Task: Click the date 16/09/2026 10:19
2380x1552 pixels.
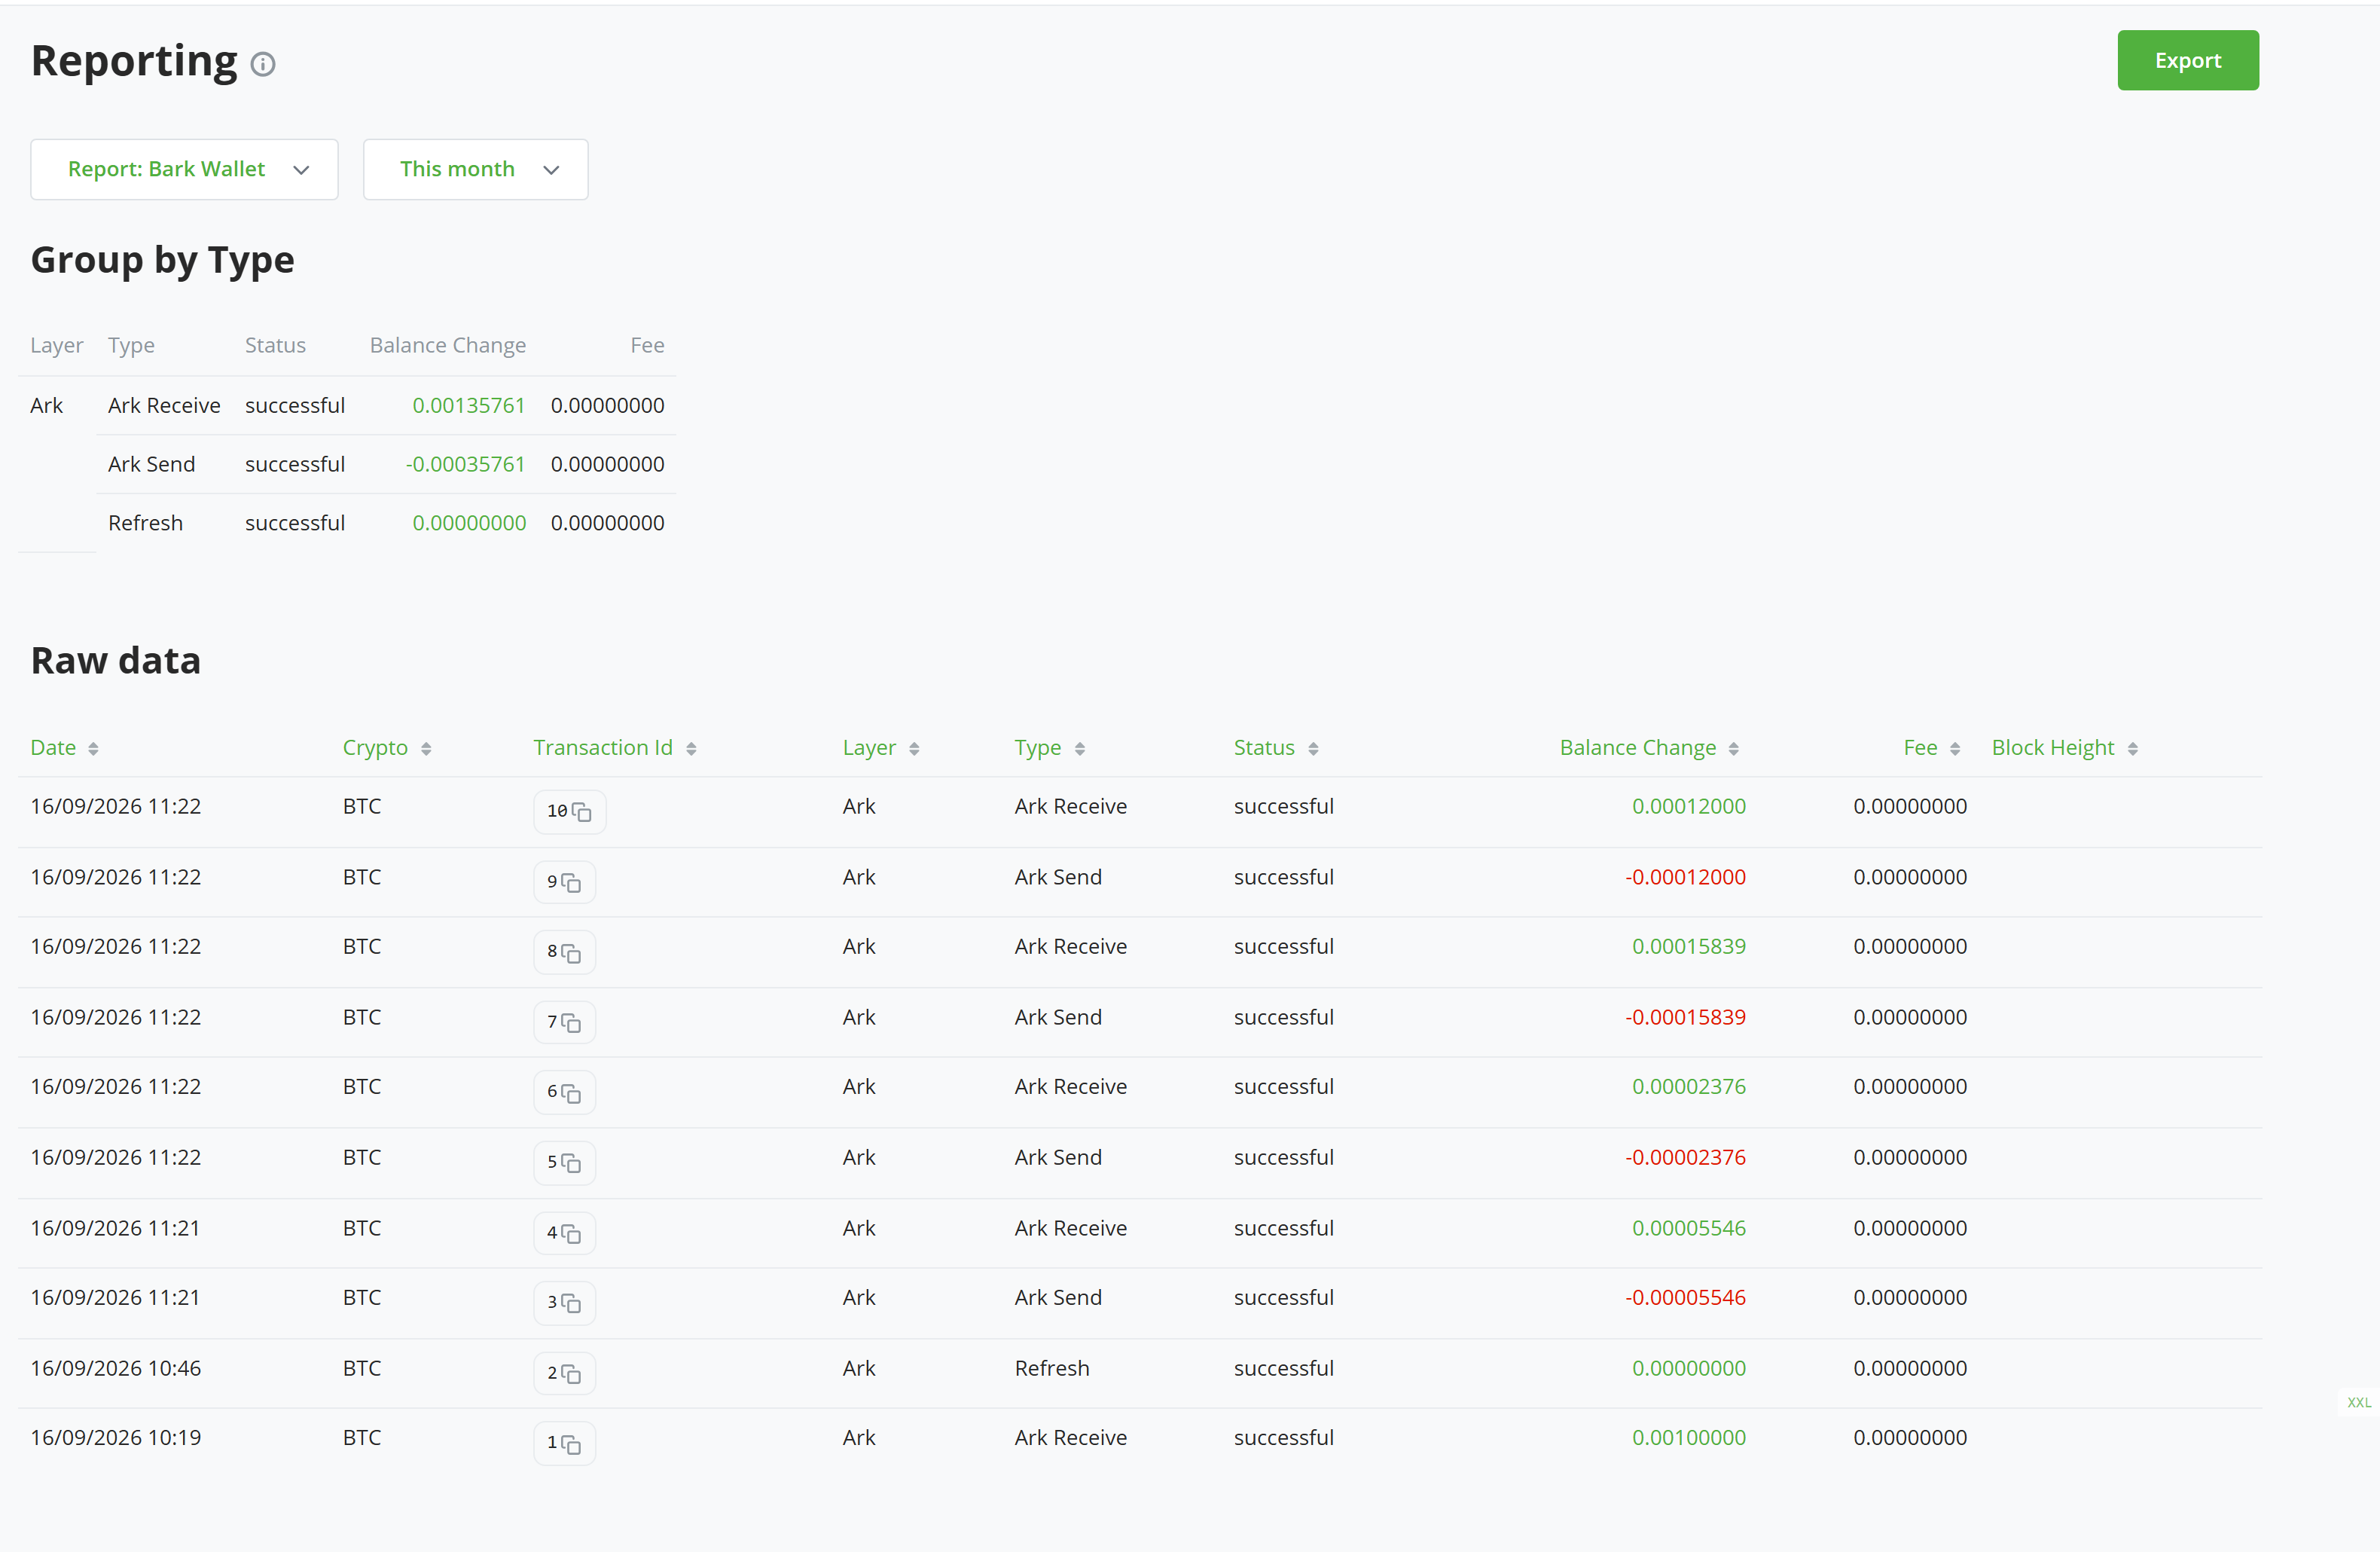Action: tap(116, 1437)
